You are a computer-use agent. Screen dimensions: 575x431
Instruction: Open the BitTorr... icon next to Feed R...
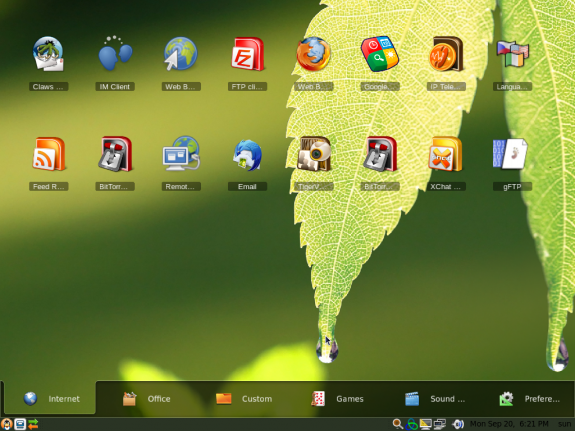(x=115, y=154)
